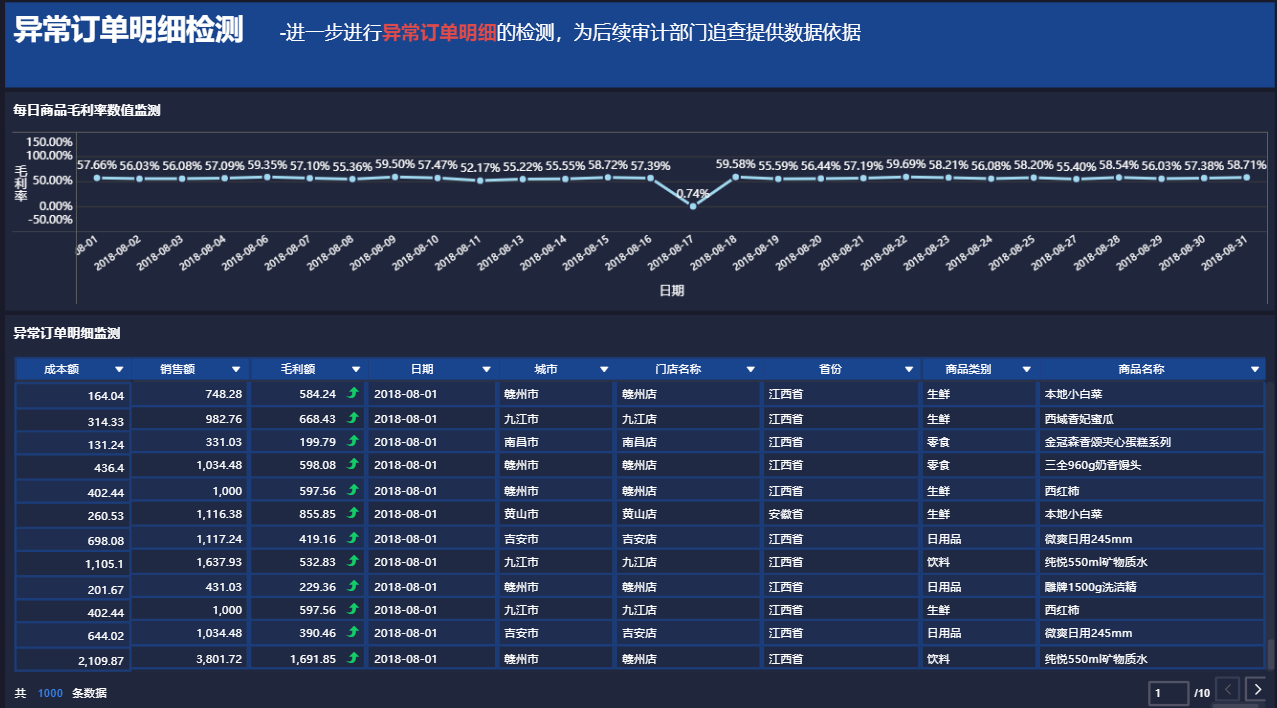
Task: Open the 城市 column filter dropdown
Action: click(x=604, y=368)
